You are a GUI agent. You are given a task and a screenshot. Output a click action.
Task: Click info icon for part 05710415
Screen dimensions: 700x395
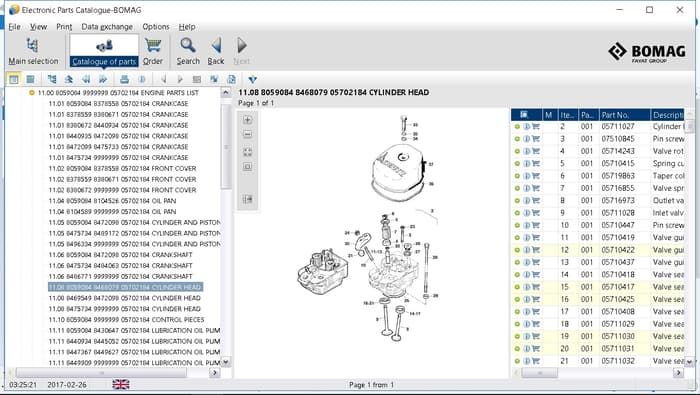tap(527, 164)
